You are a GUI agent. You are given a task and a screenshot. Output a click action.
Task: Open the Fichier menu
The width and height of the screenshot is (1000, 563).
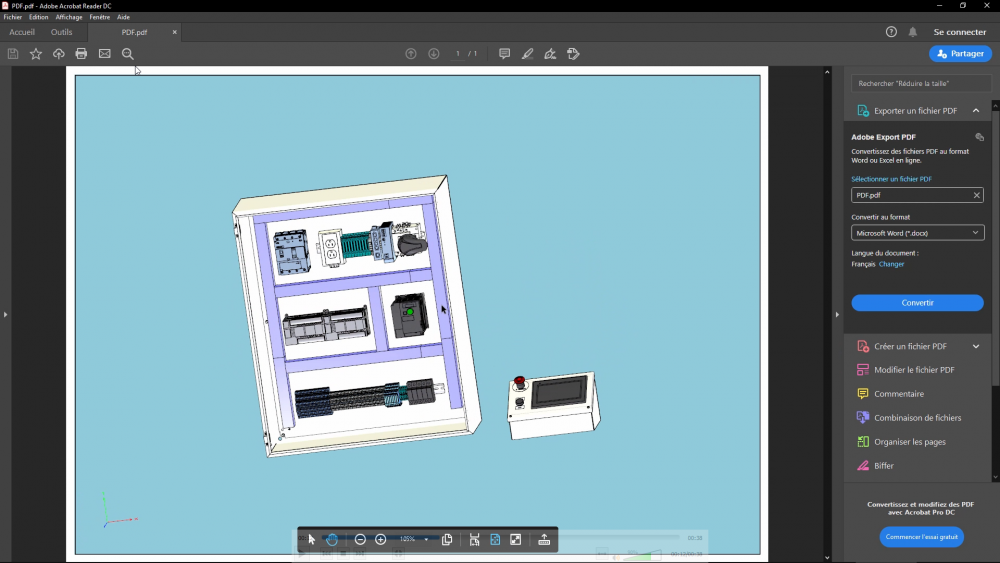tap(13, 17)
